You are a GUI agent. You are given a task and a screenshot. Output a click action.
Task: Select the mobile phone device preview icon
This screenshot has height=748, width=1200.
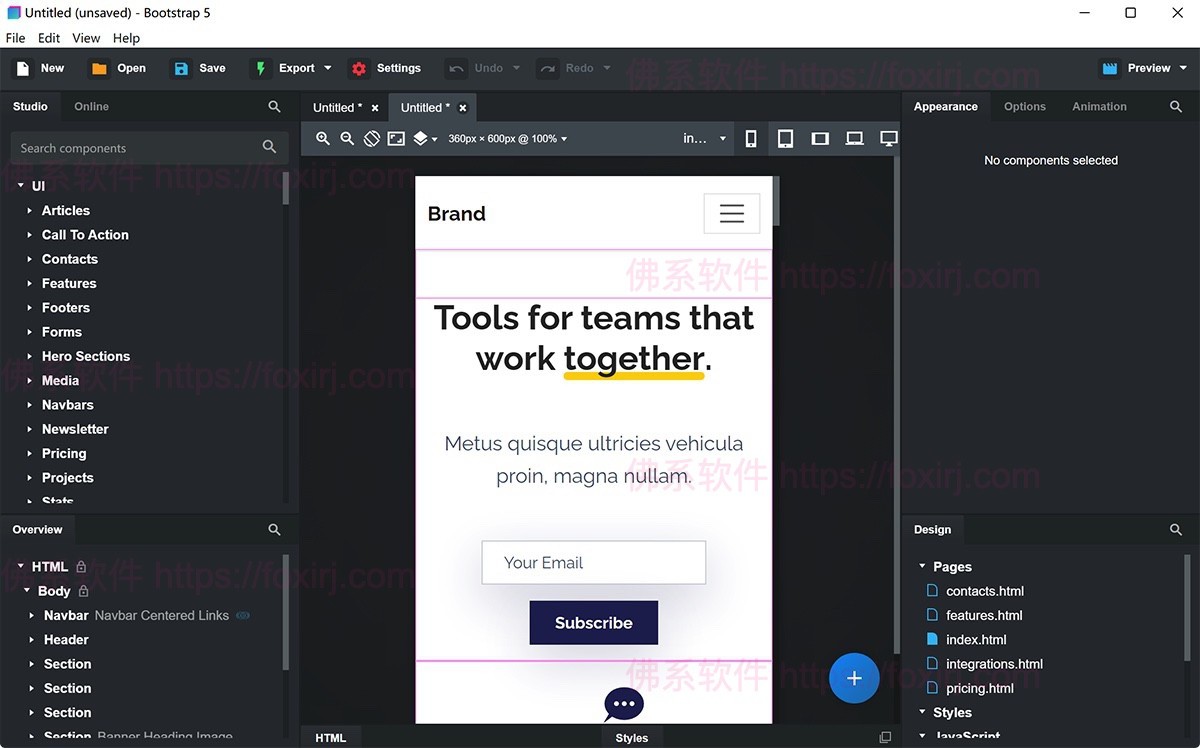click(751, 139)
